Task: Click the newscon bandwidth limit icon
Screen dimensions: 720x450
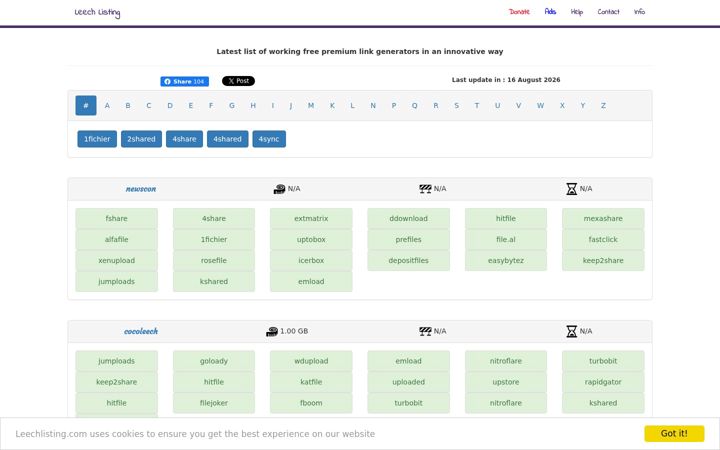Action: (425, 189)
